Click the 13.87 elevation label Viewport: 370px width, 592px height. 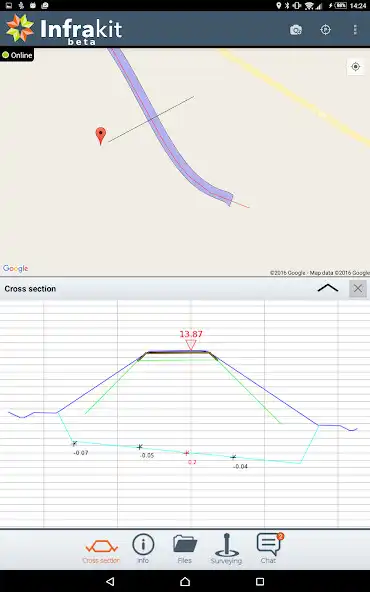click(x=191, y=334)
